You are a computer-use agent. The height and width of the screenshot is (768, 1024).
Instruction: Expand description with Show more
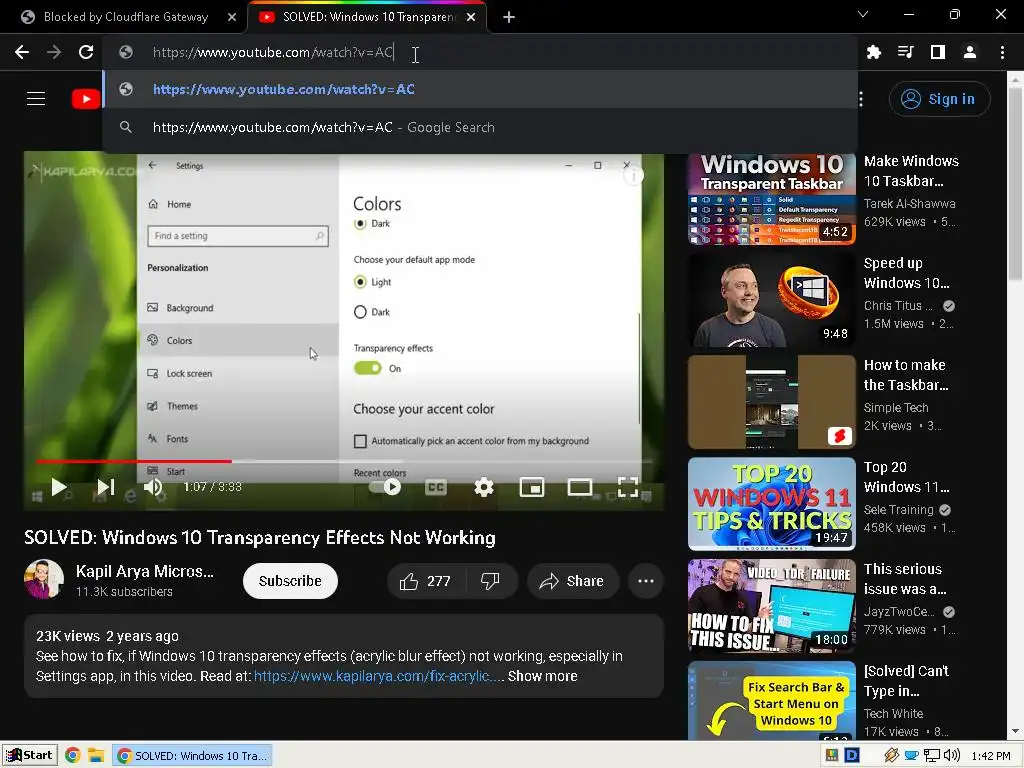542,676
